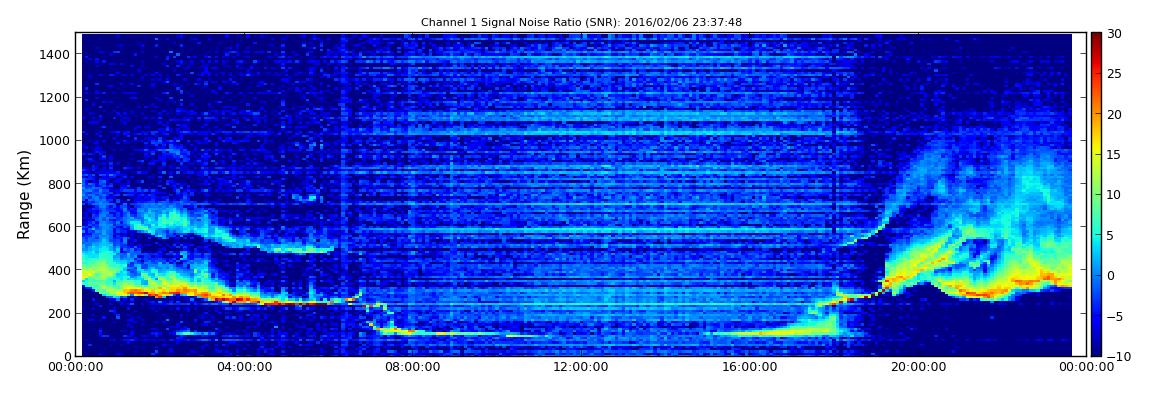
Task: Click colorbar tick label −5
Action: point(1115,316)
